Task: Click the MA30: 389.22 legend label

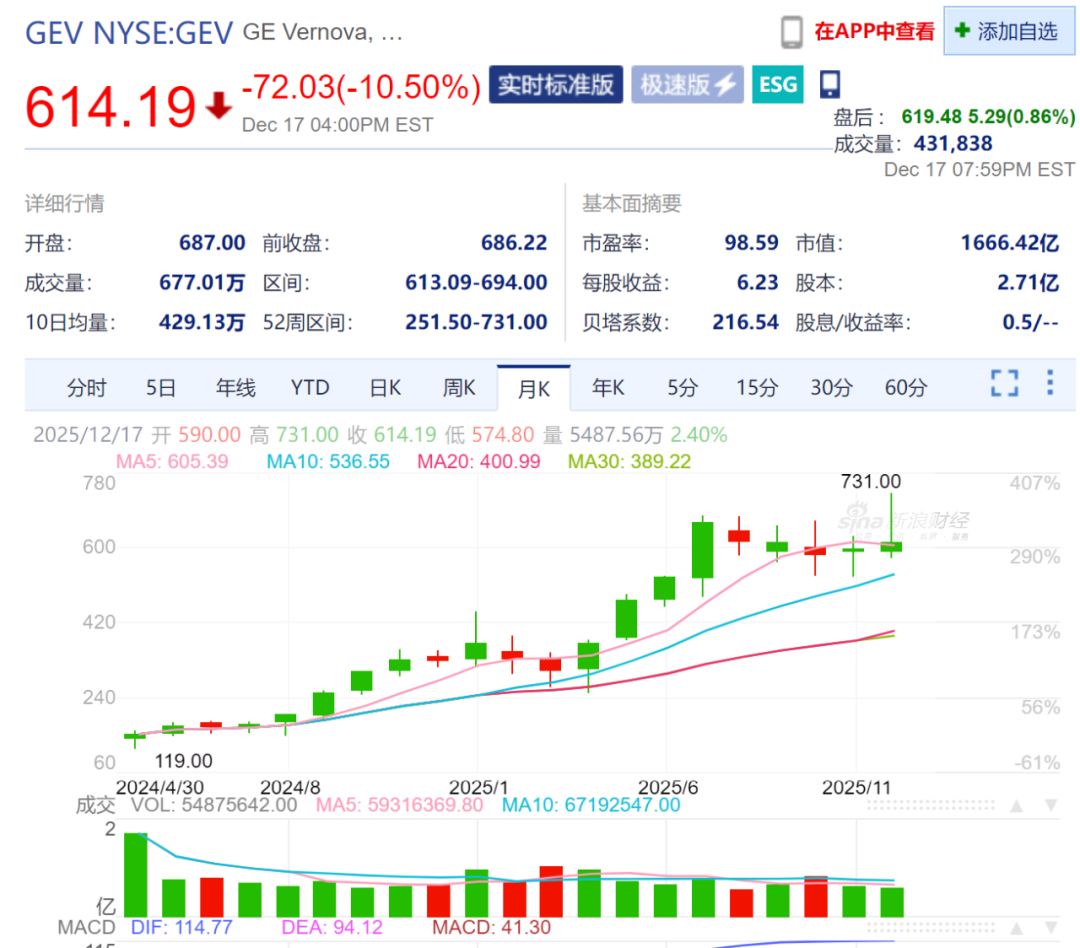Action: coord(629,461)
